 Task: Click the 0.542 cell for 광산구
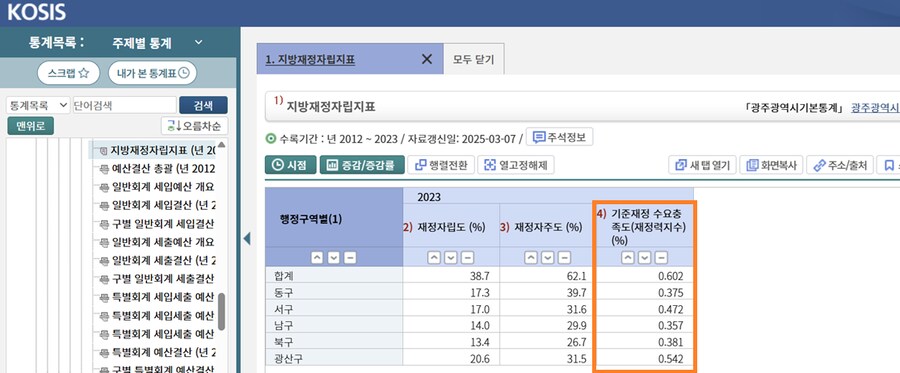644,359
